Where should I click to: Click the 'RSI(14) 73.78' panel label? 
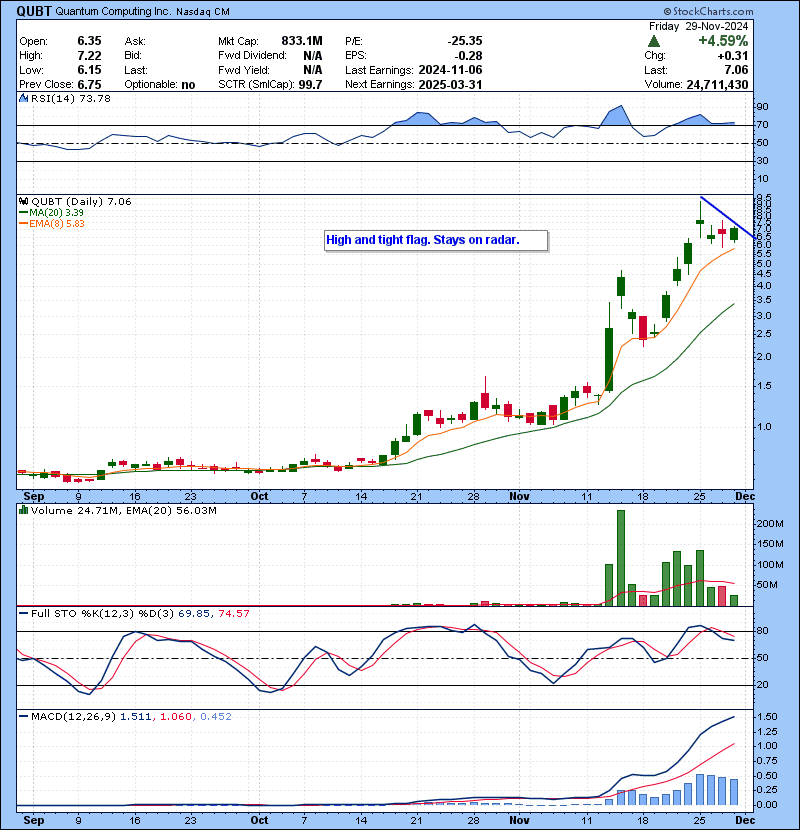coord(70,98)
